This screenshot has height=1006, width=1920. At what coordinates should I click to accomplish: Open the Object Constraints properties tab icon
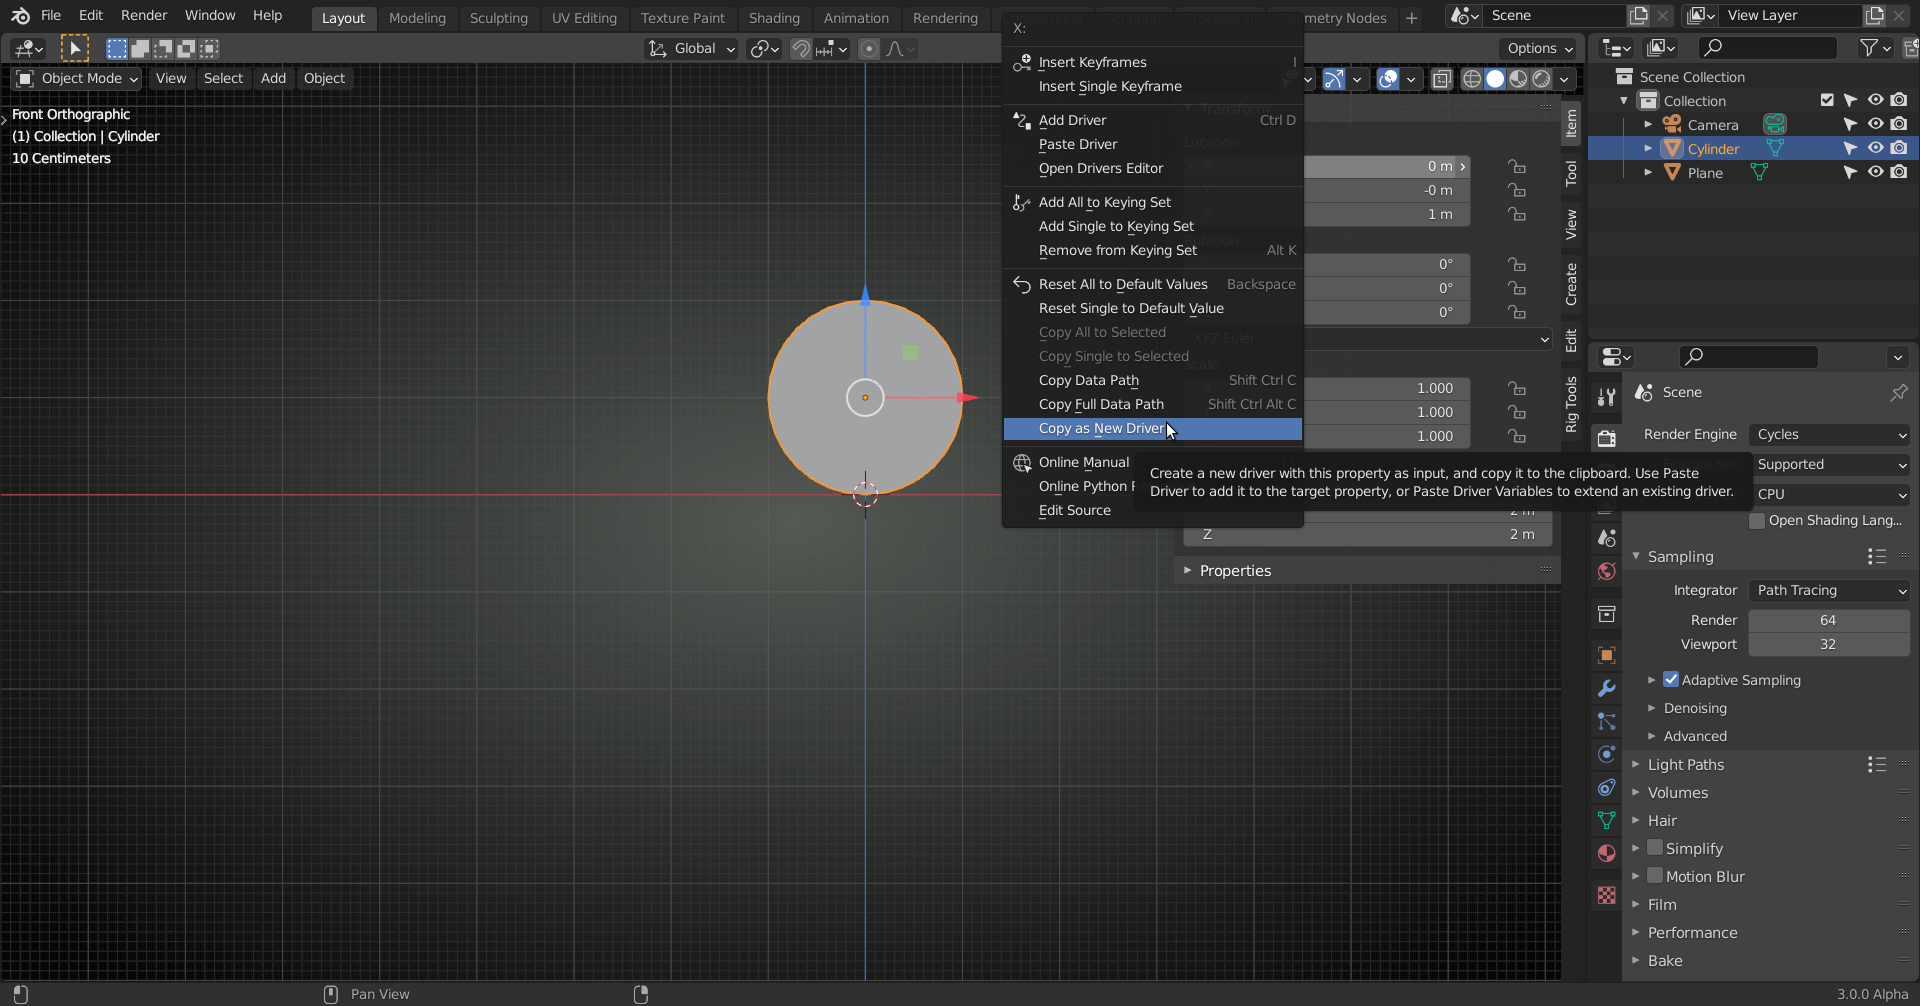tap(1606, 787)
